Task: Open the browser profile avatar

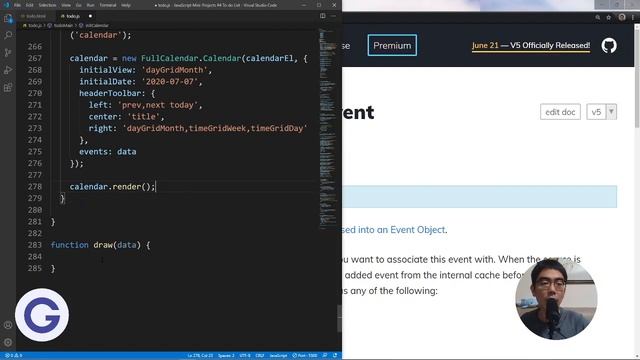Action: pos(622,17)
